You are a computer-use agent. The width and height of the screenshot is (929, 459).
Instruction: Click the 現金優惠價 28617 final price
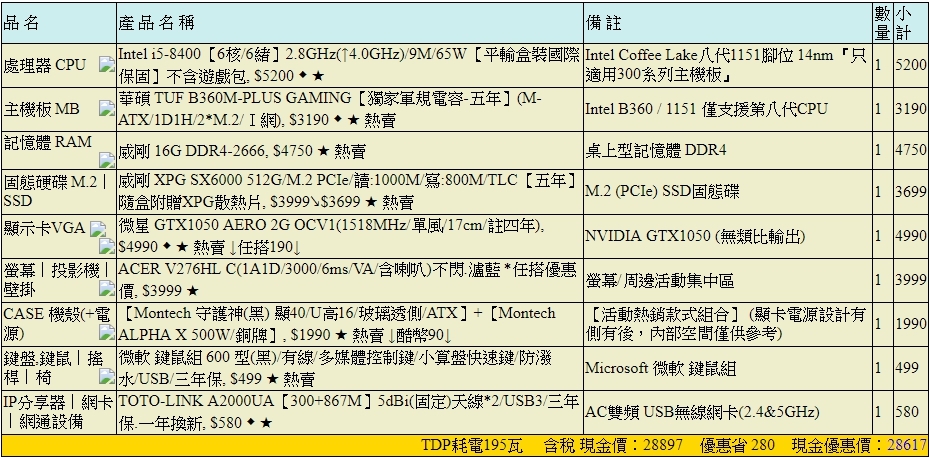pos(859,445)
